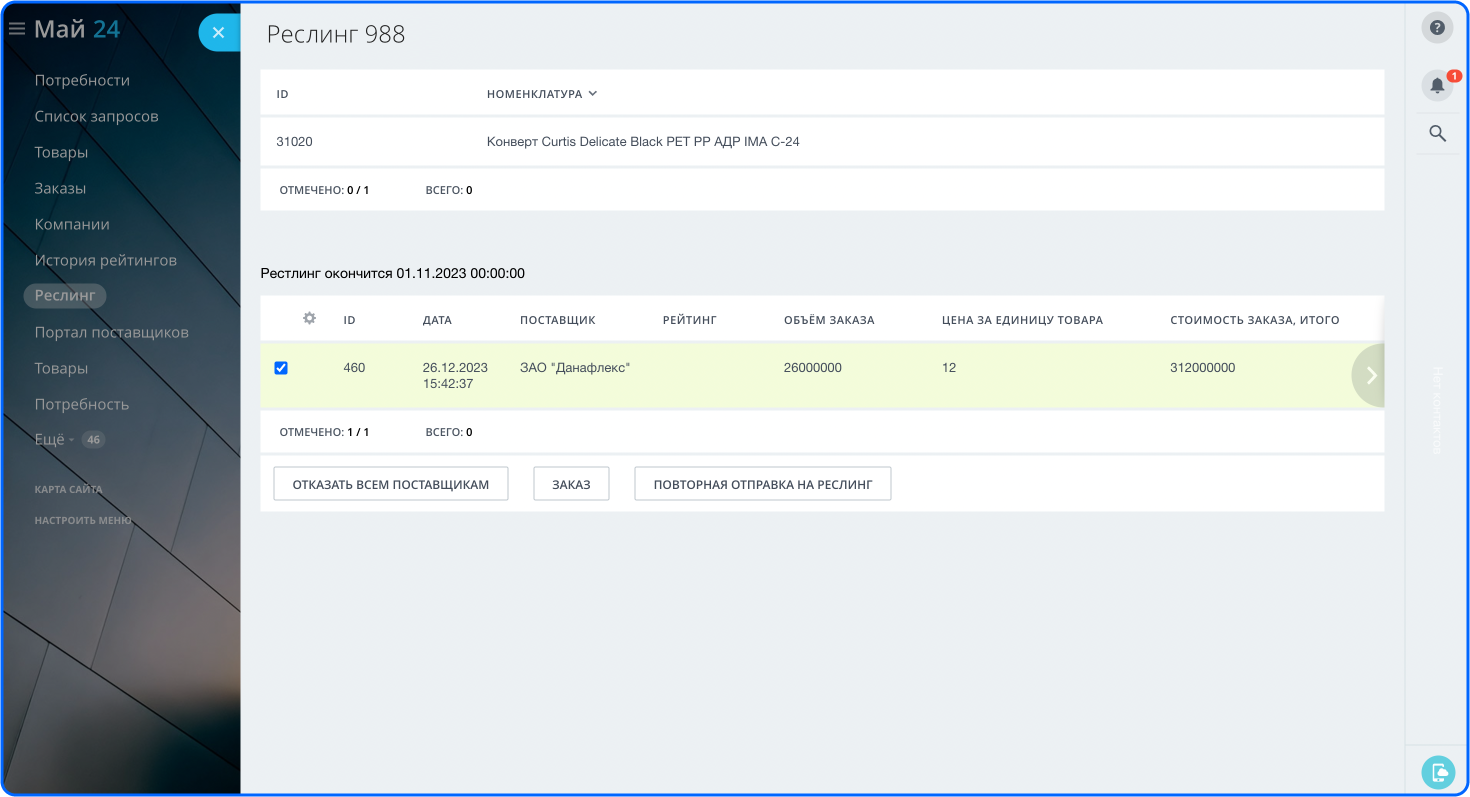Viewport: 1470px width, 797px height.
Task: Click supplier ЗАО "Данафлекс" cell
Action: point(575,368)
